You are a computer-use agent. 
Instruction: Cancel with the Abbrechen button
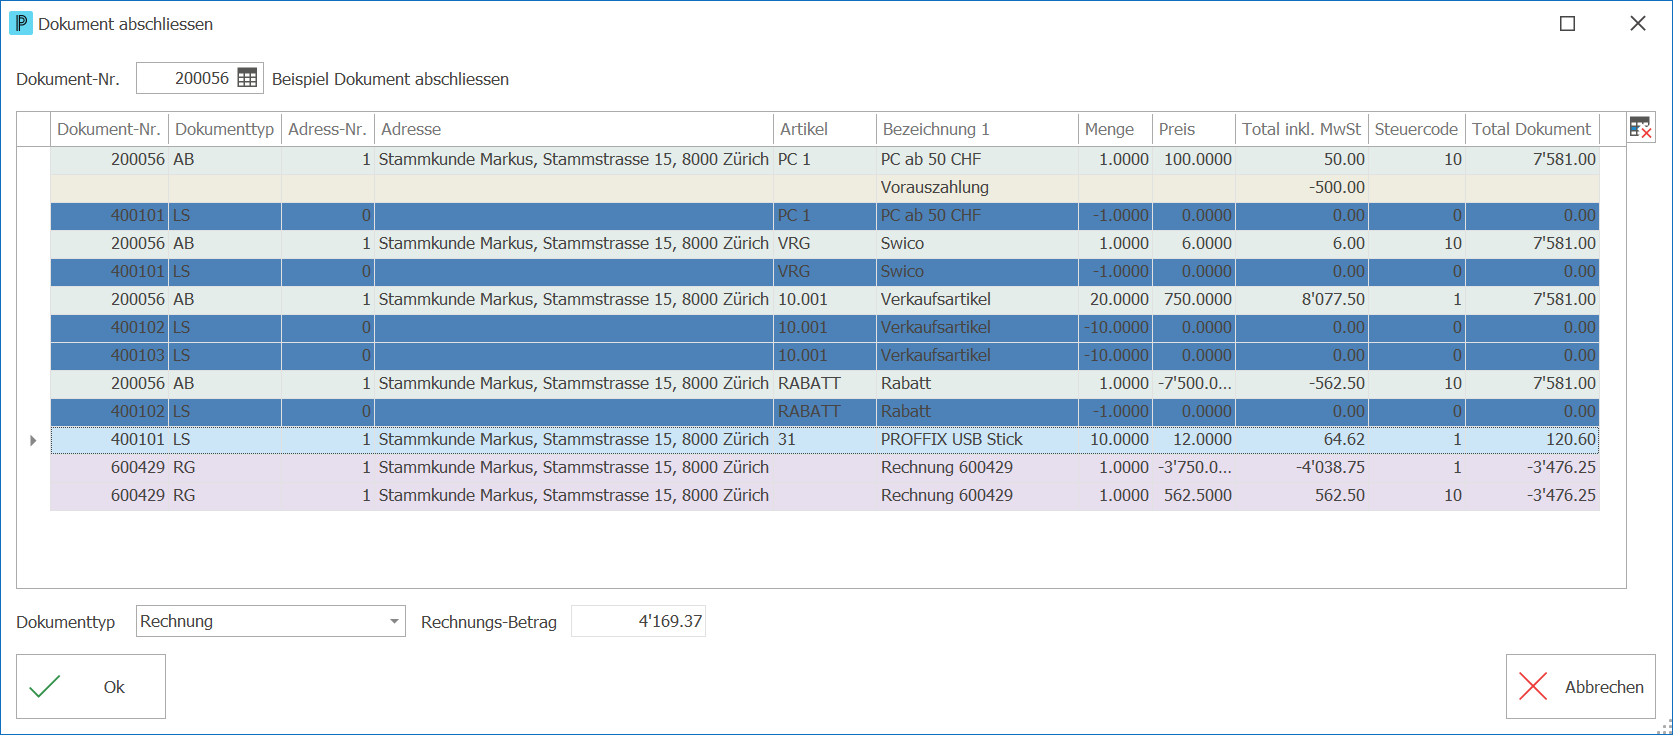1580,686
